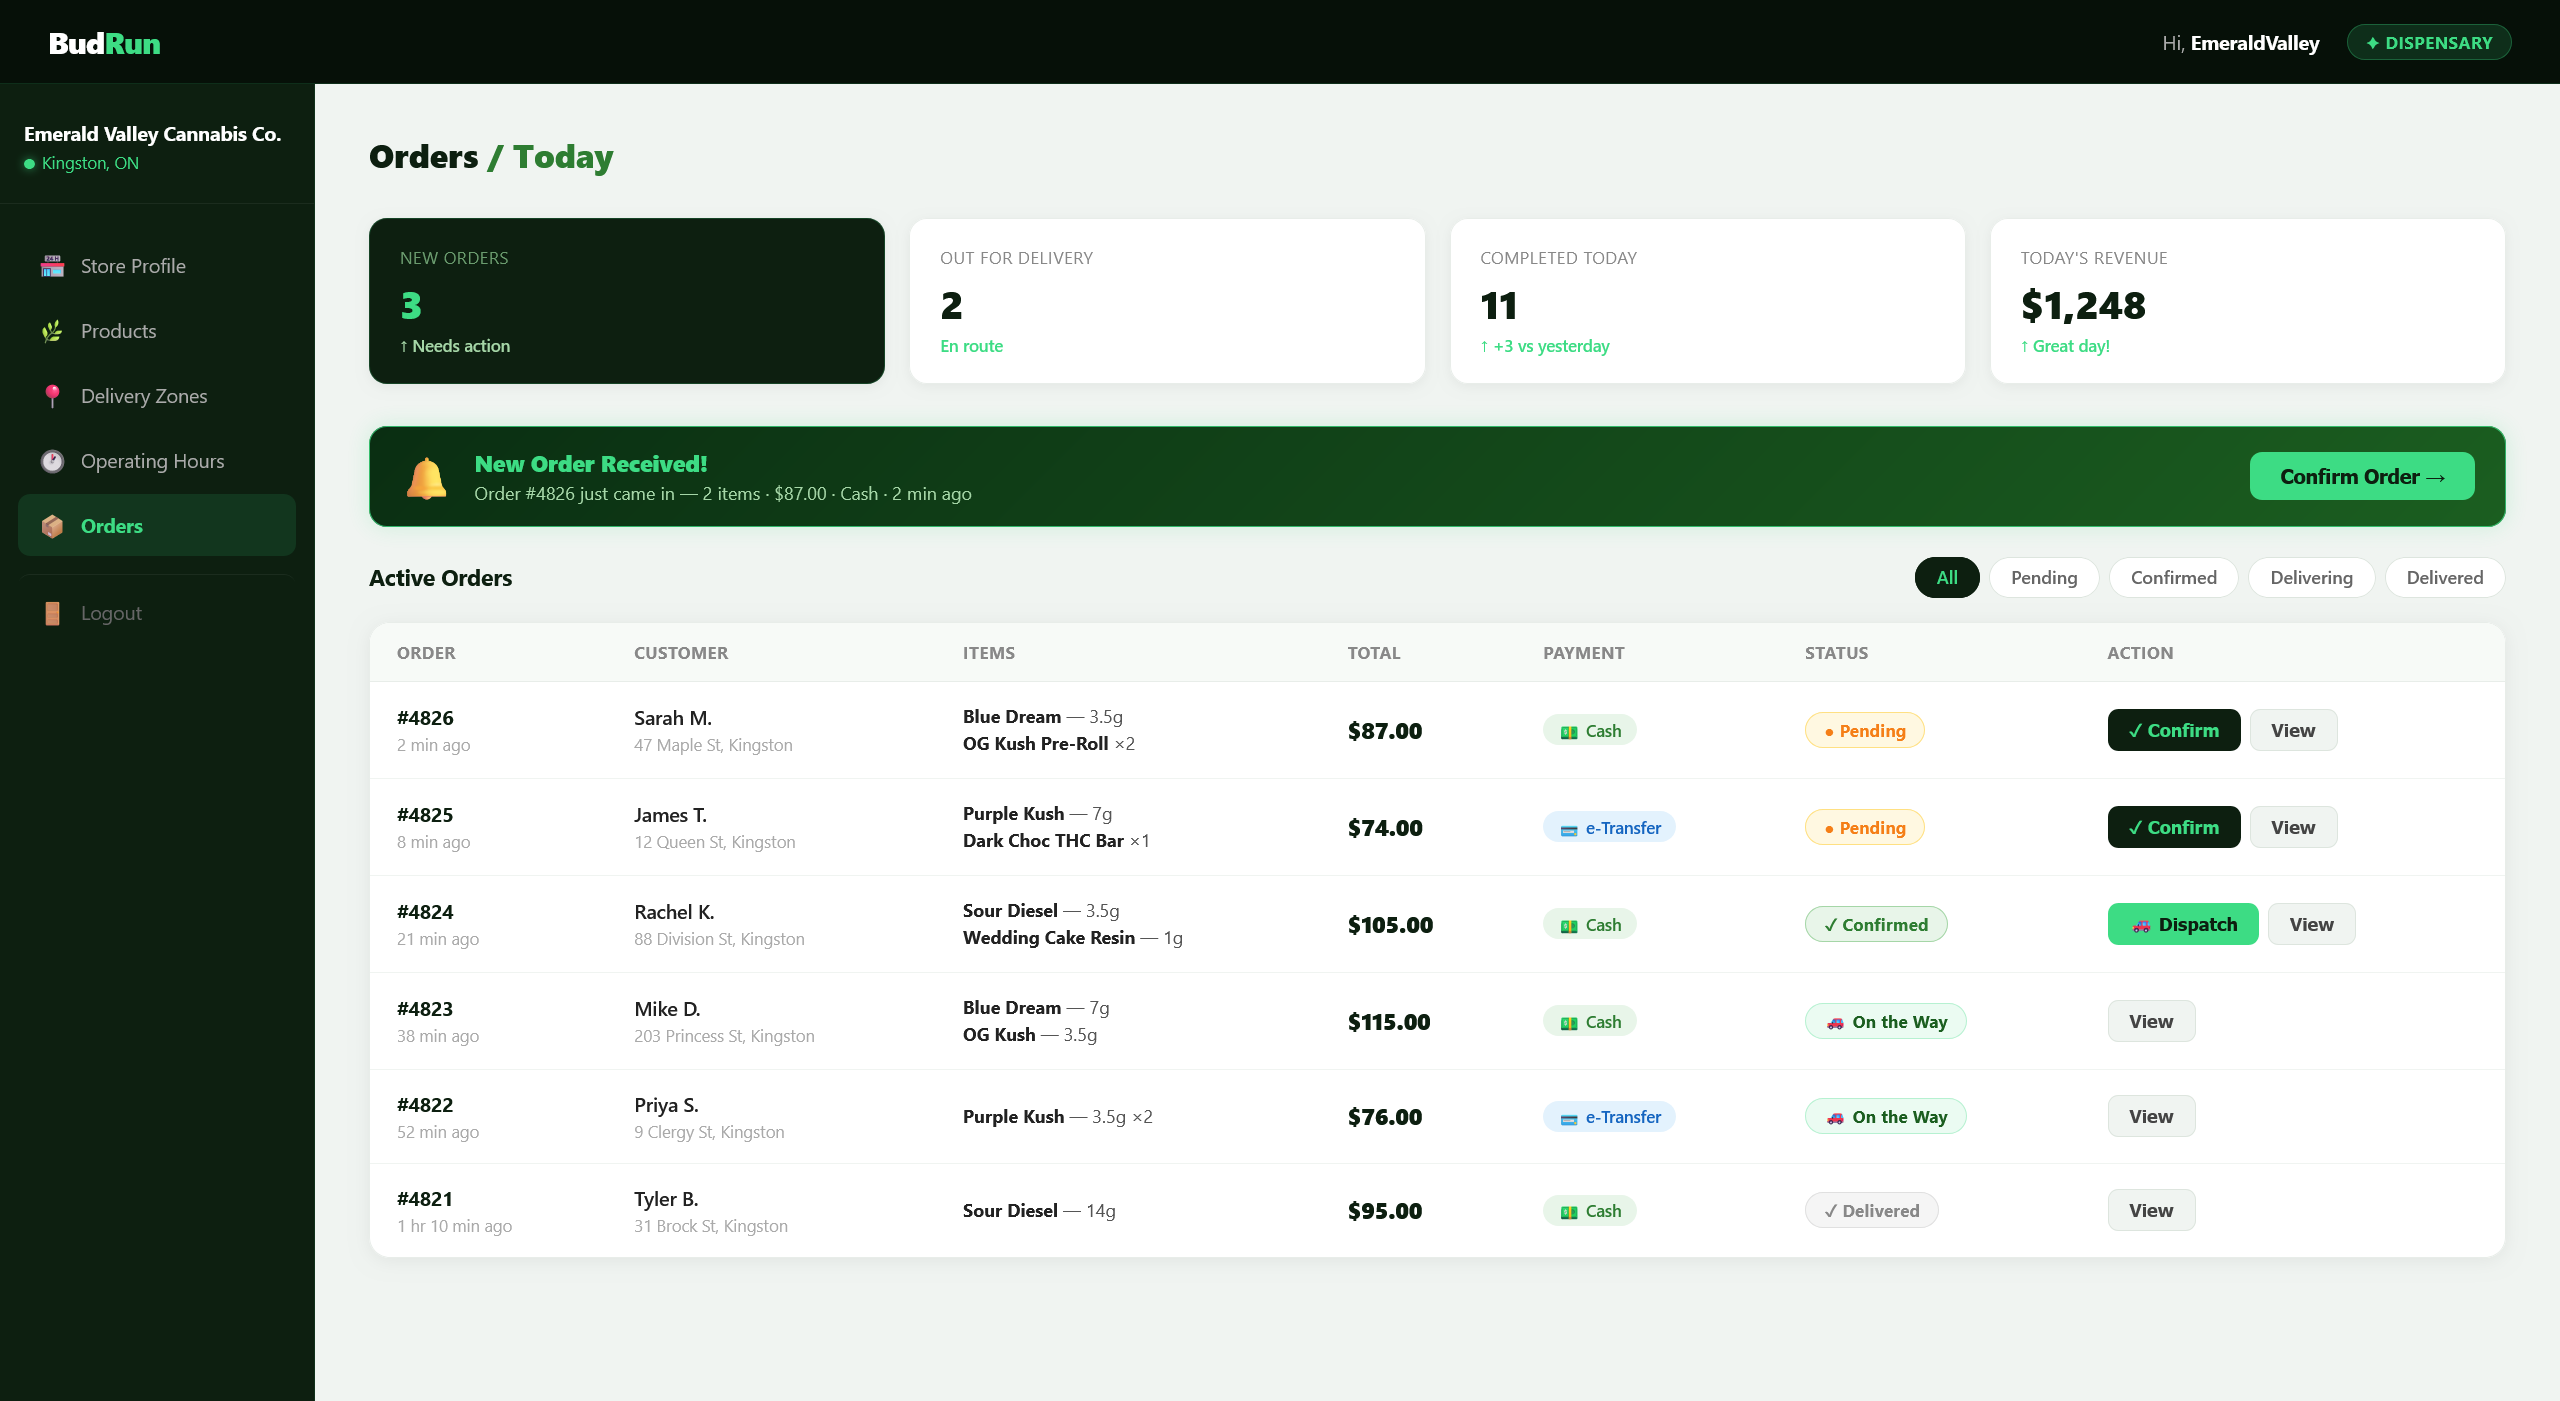This screenshot has width=2560, height=1401.
Task: Select the Store Profile icon in sidebar
Action: click(x=51, y=265)
